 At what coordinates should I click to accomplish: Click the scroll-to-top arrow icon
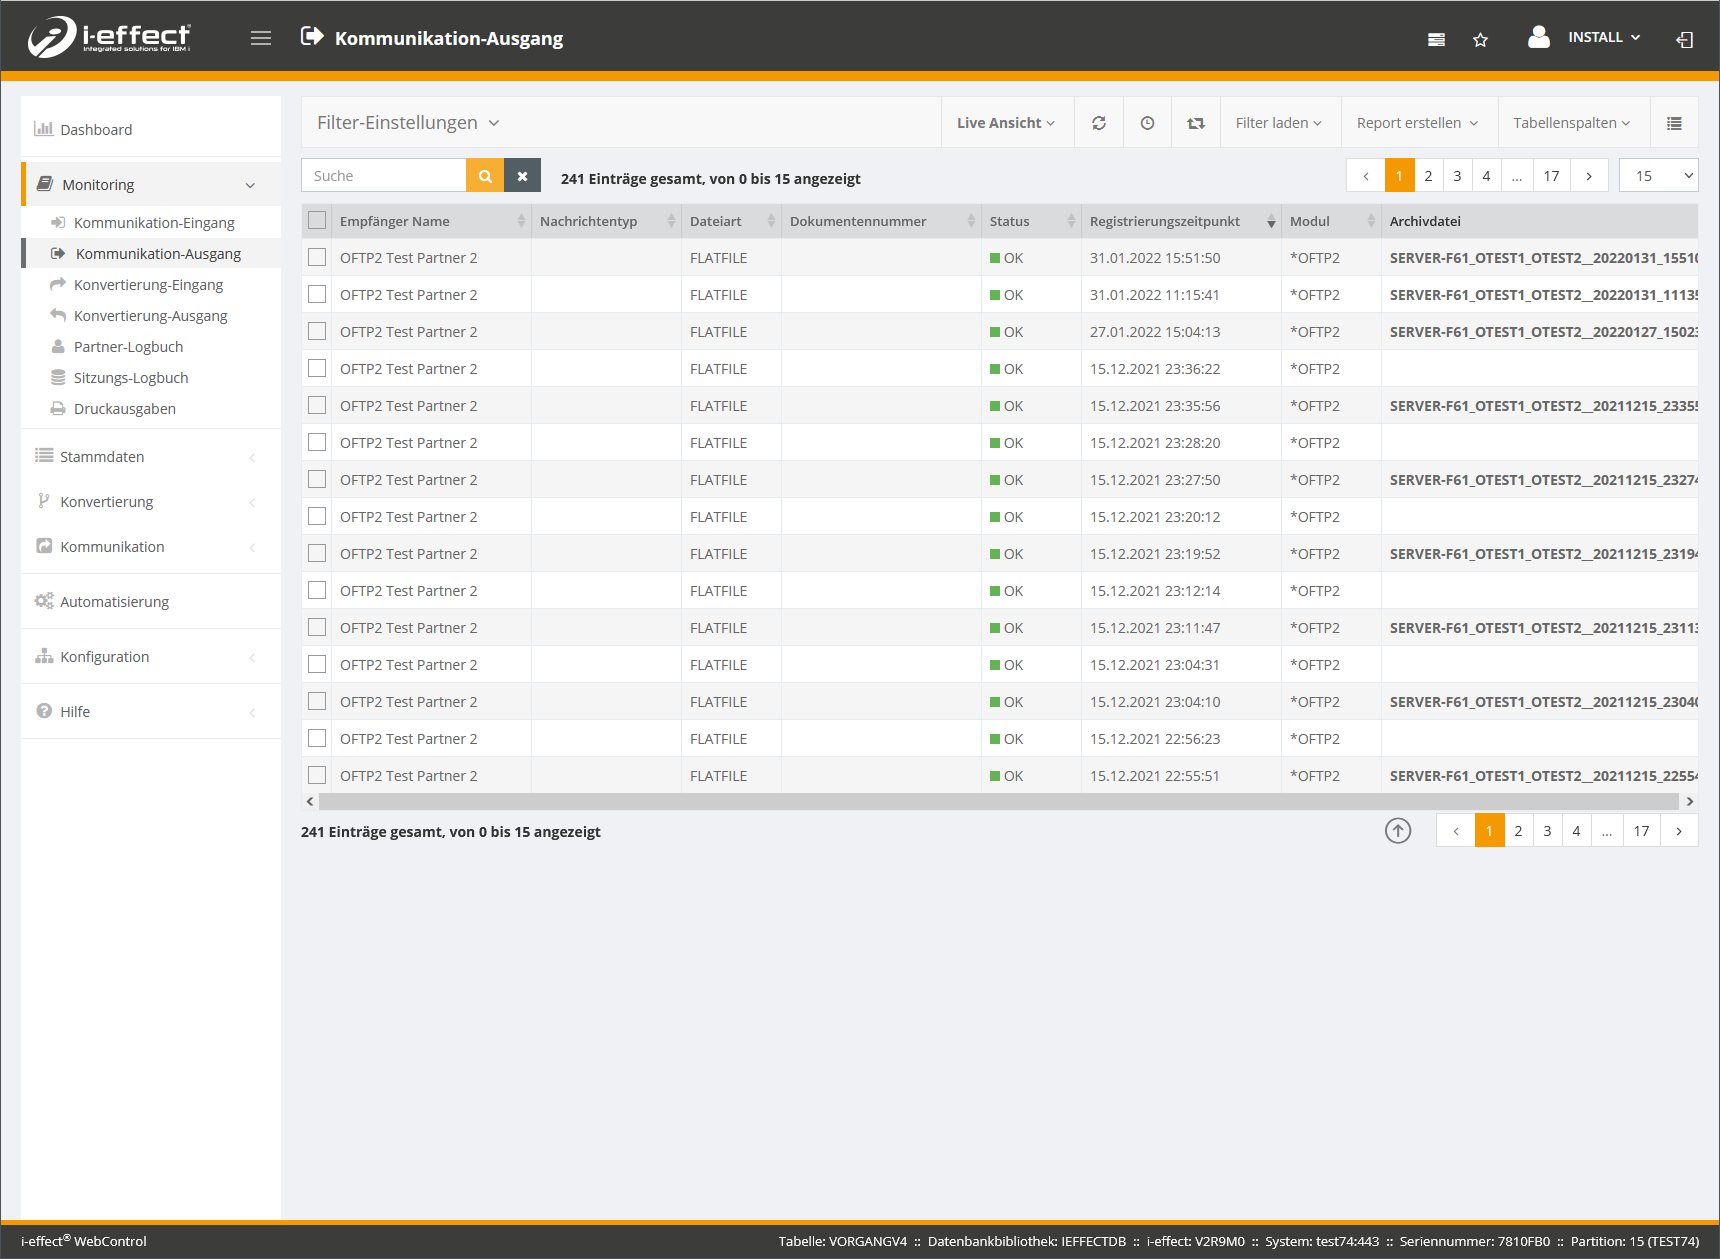coord(1397,831)
